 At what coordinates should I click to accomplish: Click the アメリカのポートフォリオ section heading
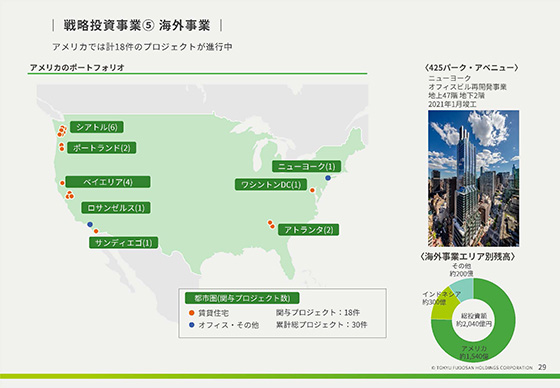coord(77,67)
